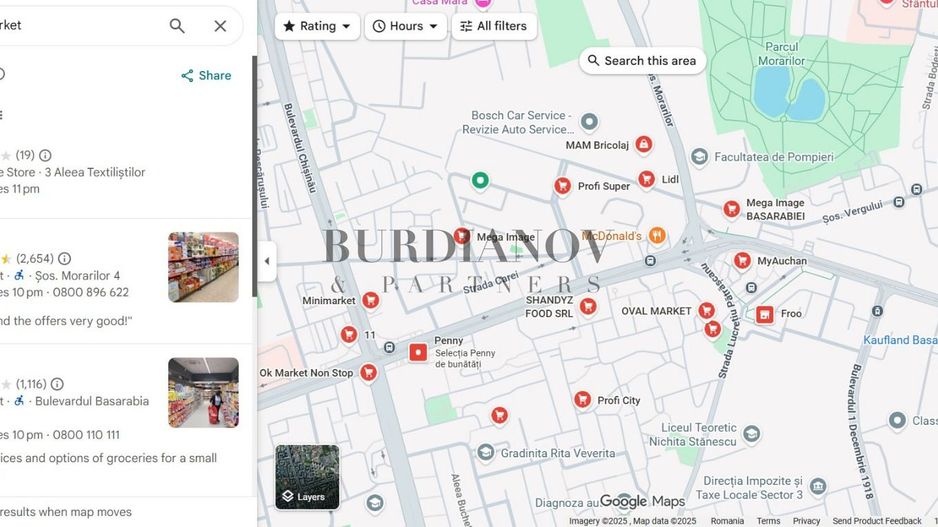Open store photo for Bulevardul Basarabia result

point(203,392)
